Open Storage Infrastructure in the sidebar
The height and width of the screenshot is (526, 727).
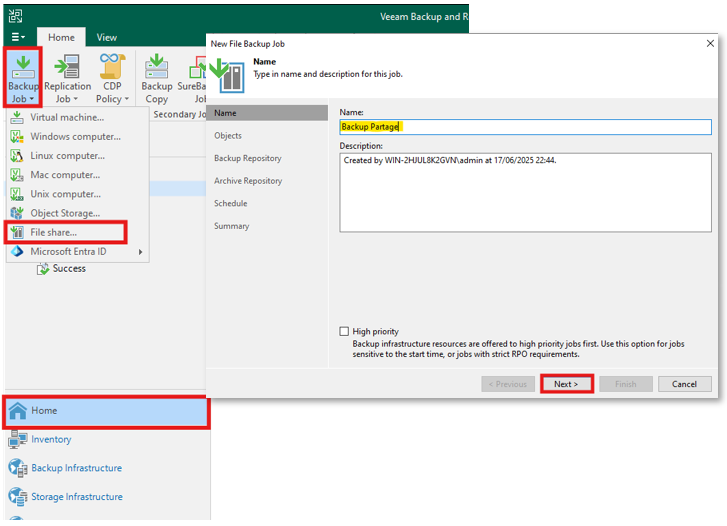click(x=76, y=497)
